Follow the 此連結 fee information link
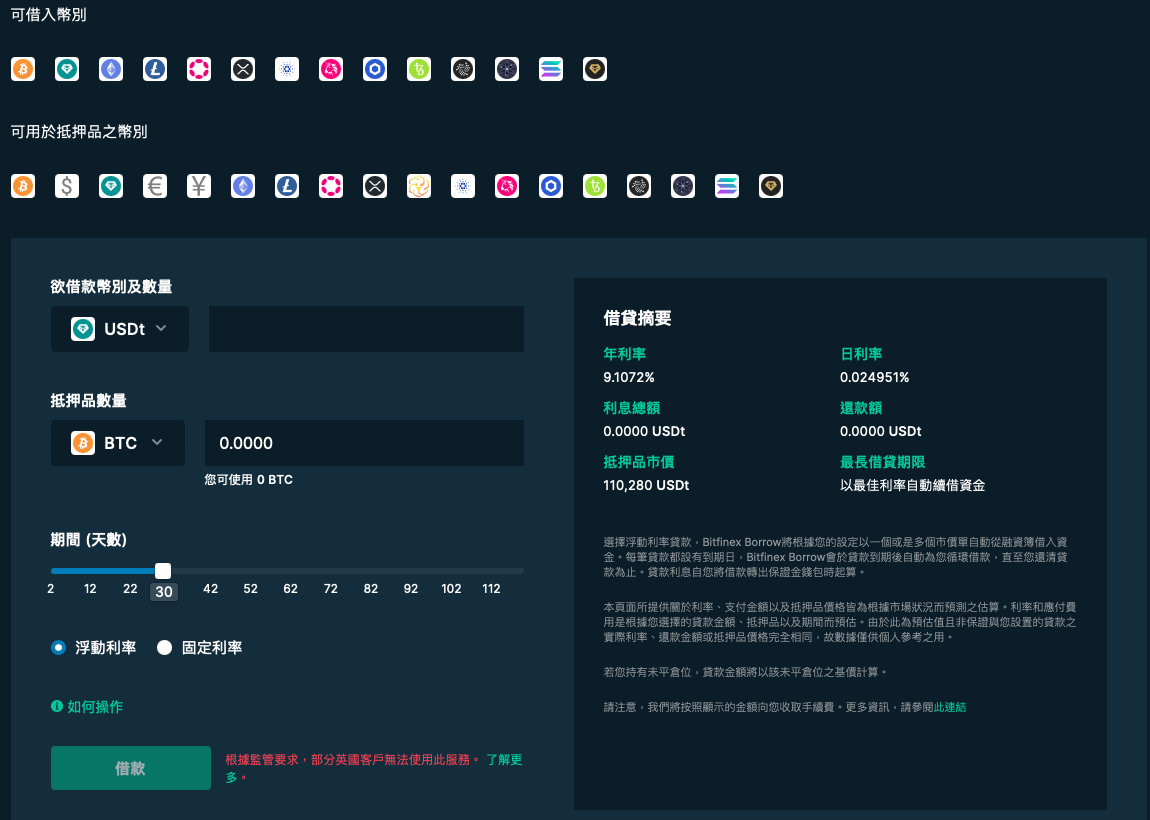The image size is (1150, 820). point(950,707)
